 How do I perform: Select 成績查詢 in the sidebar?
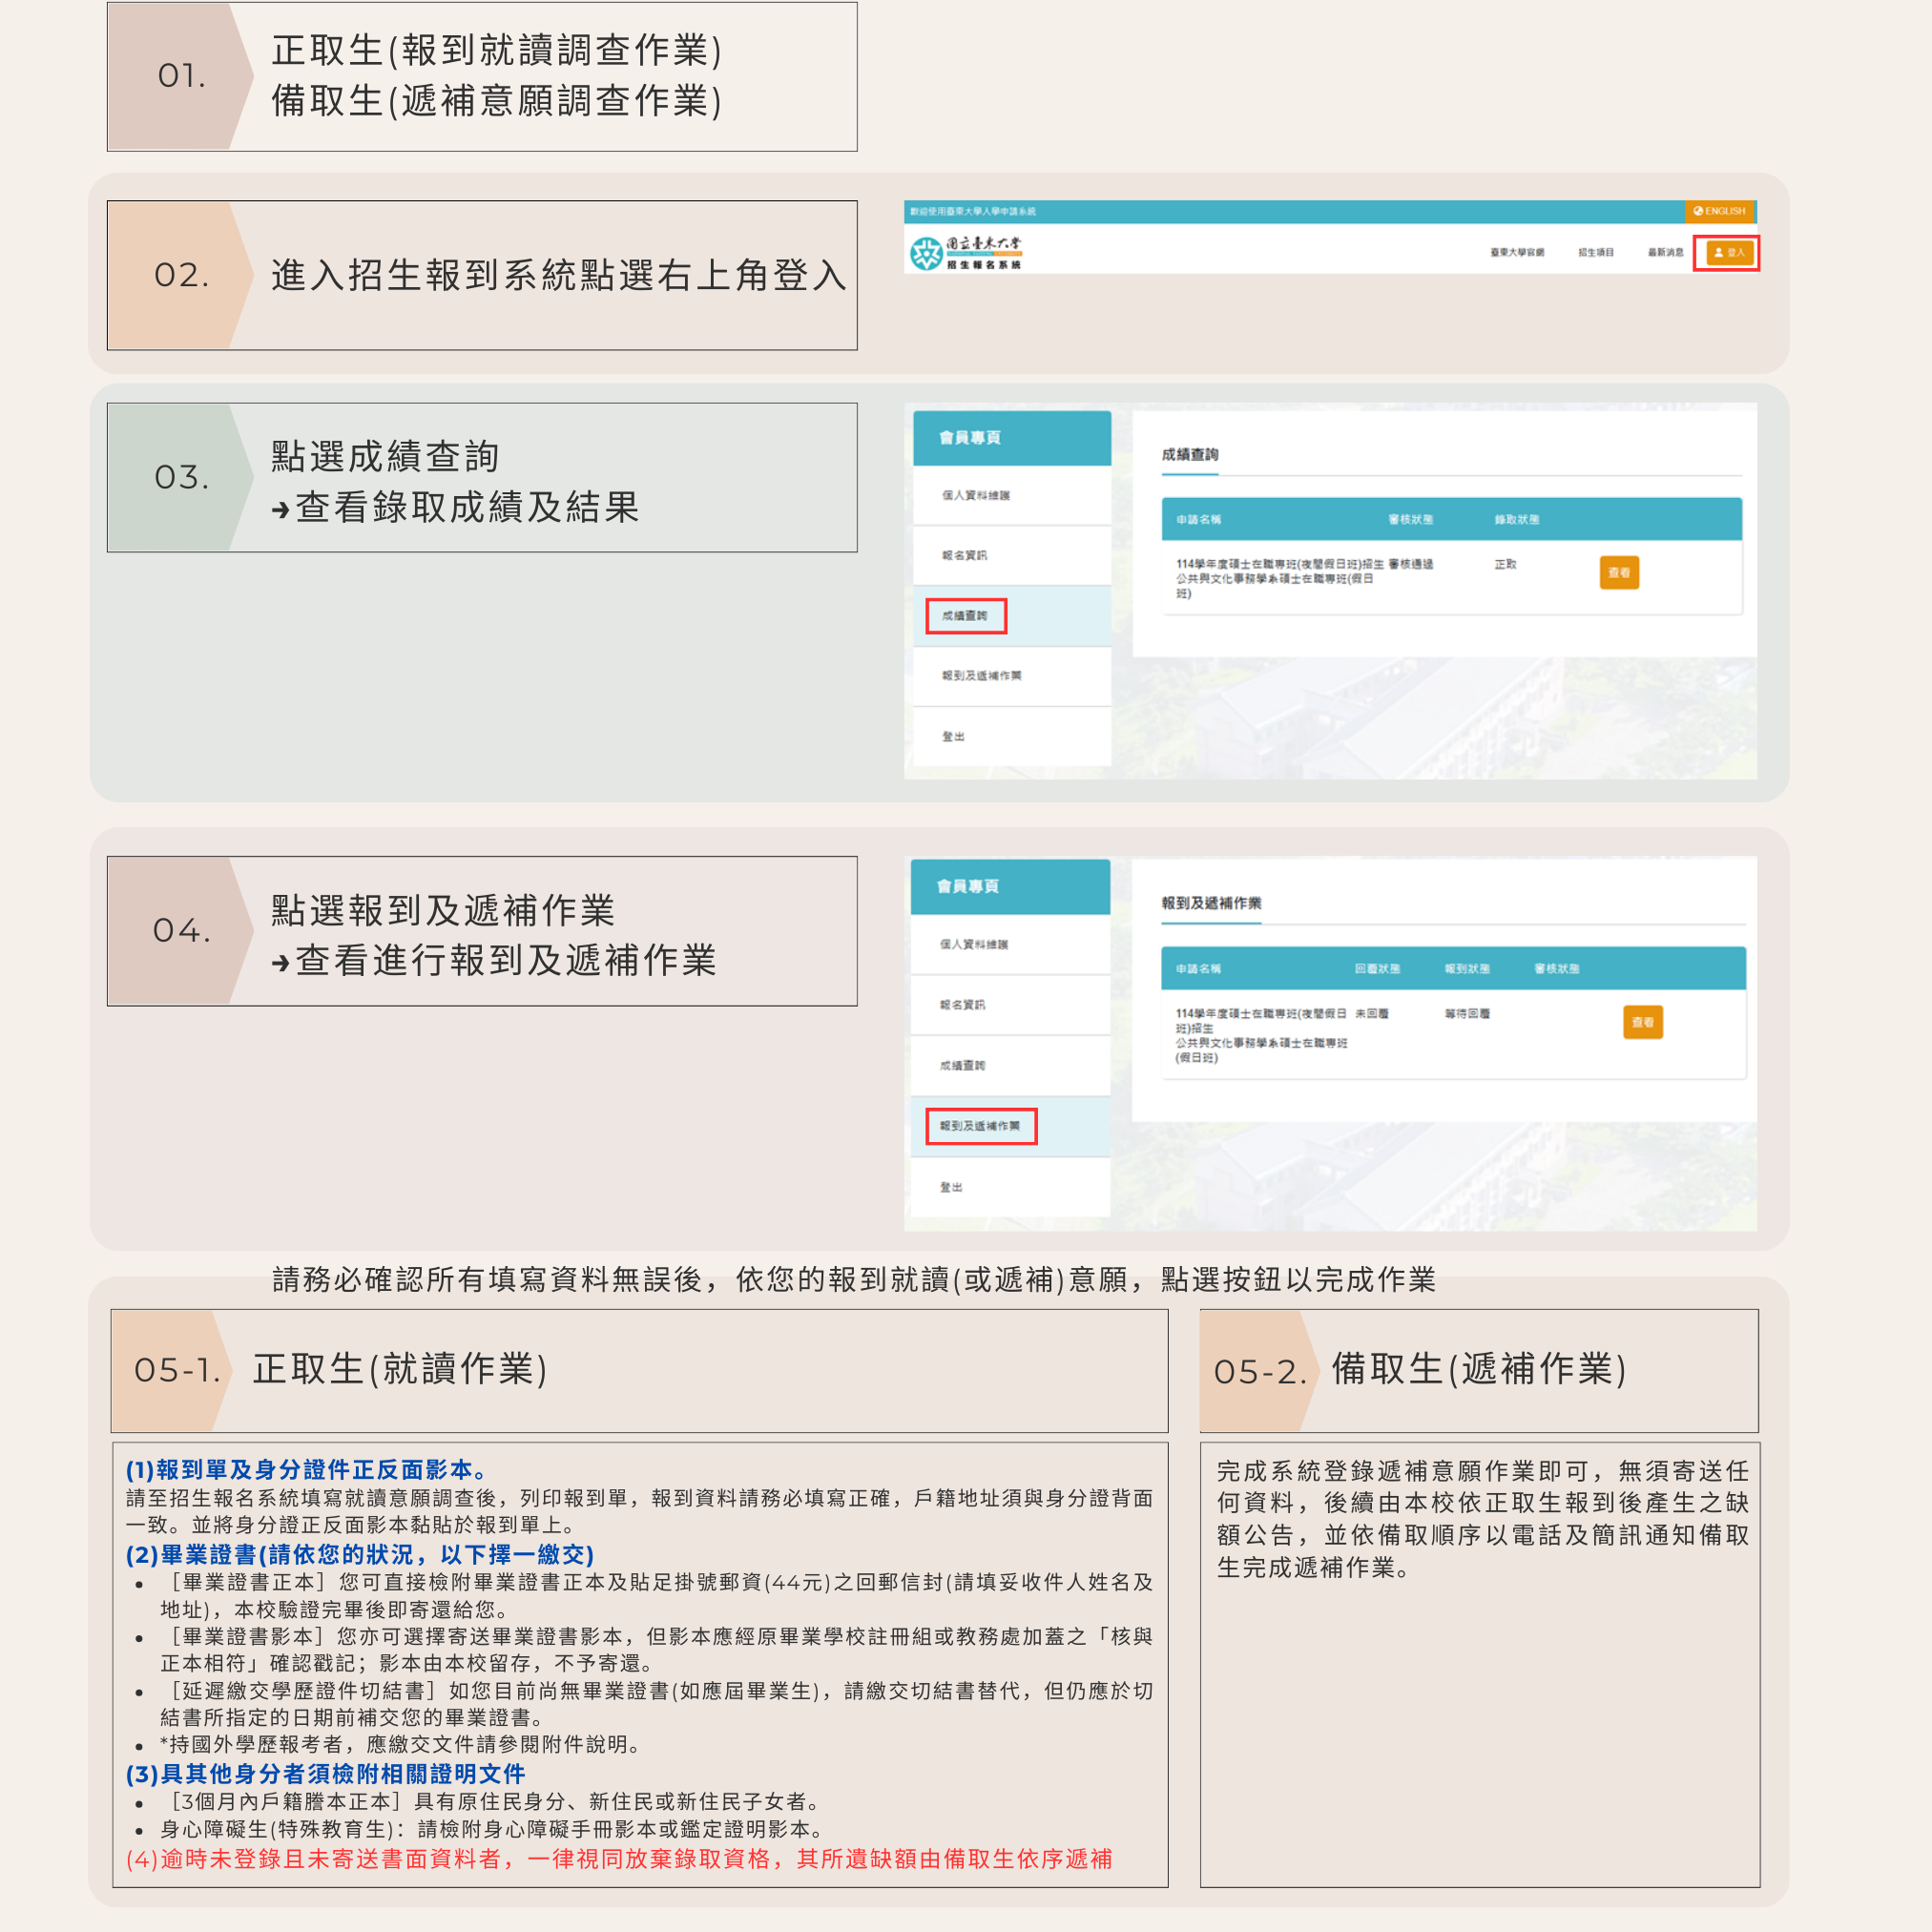pyautogui.click(x=964, y=617)
